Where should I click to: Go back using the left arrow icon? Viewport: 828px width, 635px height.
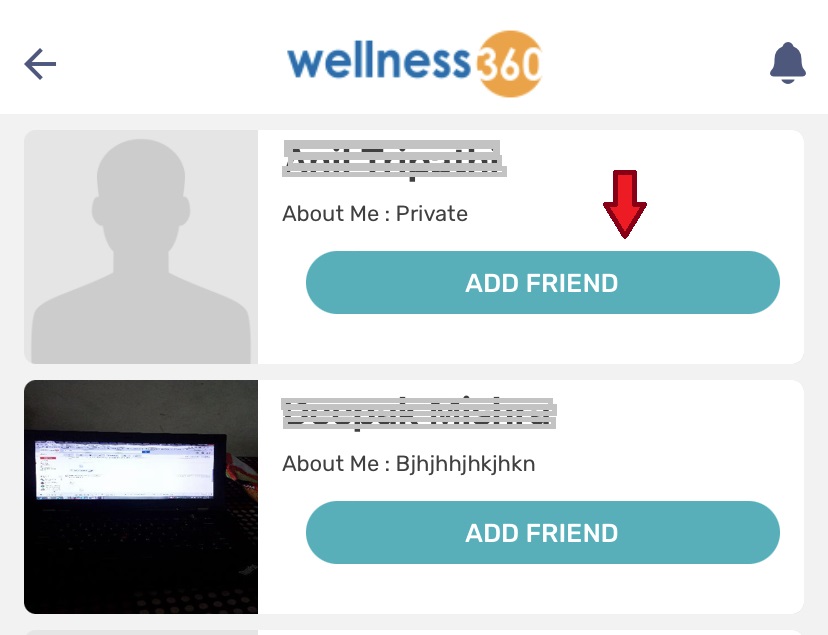point(40,64)
